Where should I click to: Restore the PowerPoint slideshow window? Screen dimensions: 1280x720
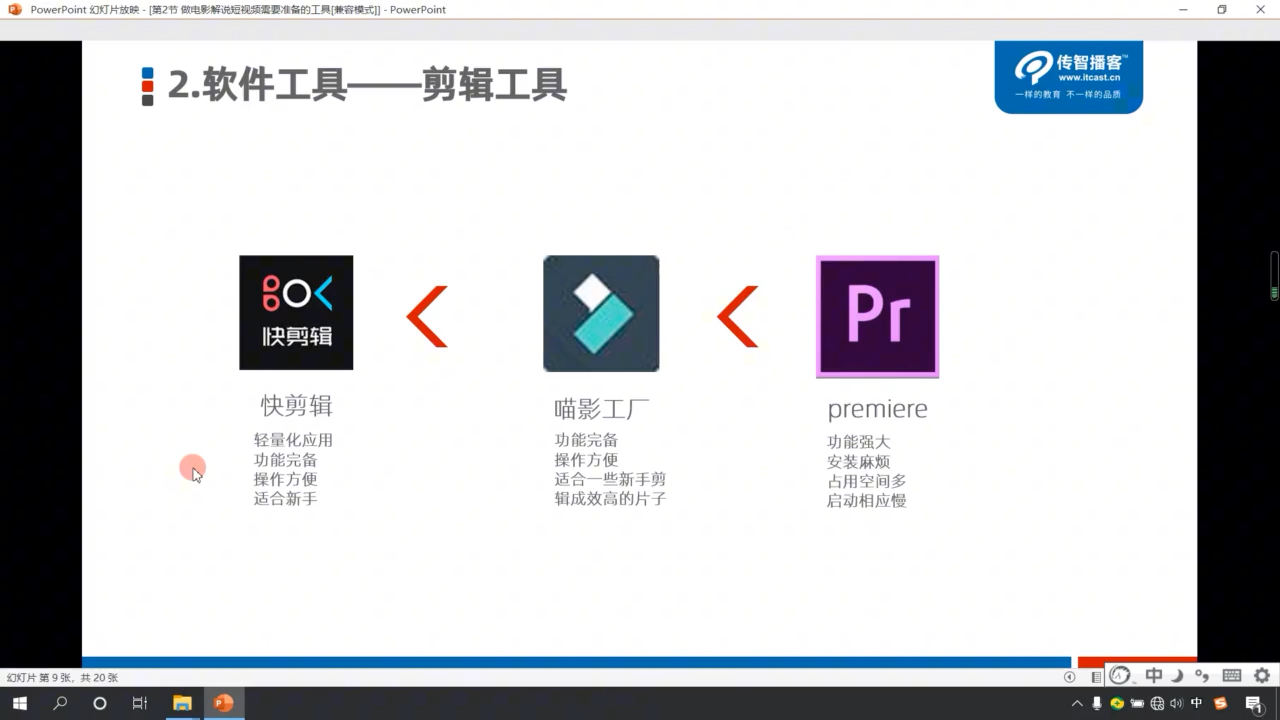tap(1221, 9)
